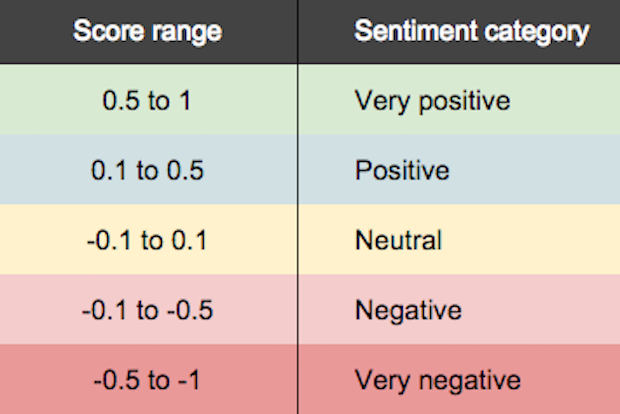The height and width of the screenshot is (414, 620).
Task: Select the 0.5 to 1 score cell
Action: (147, 101)
